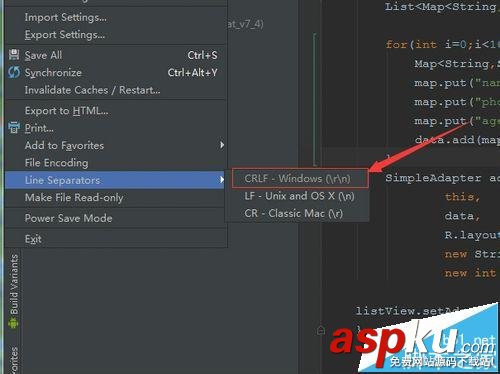Open the Print menu entry
500x374 pixels.
(116, 128)
